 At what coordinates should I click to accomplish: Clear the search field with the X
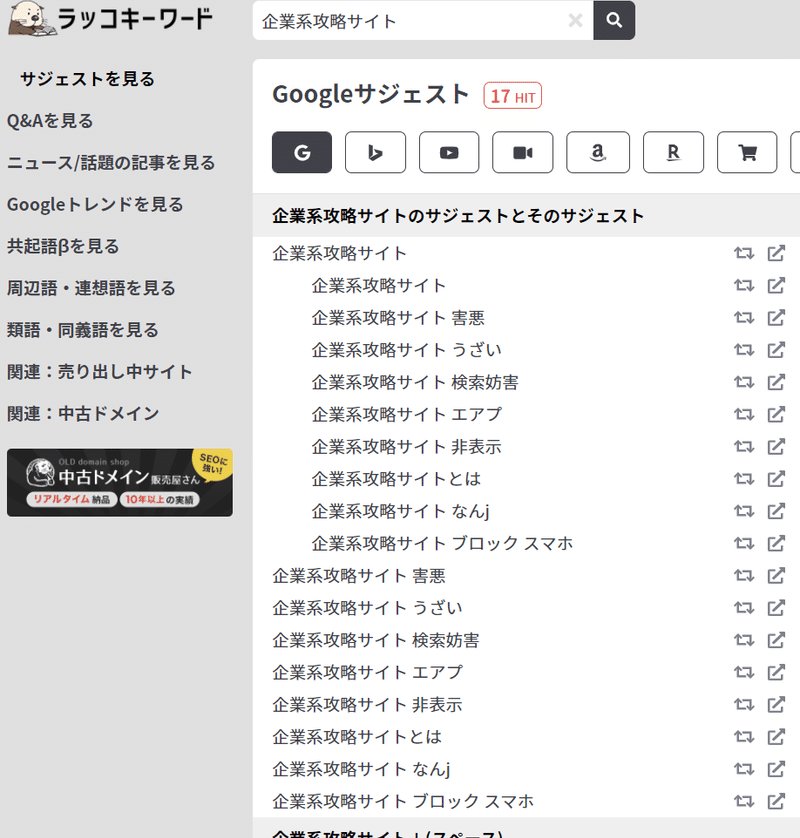(x=575, y=20)
